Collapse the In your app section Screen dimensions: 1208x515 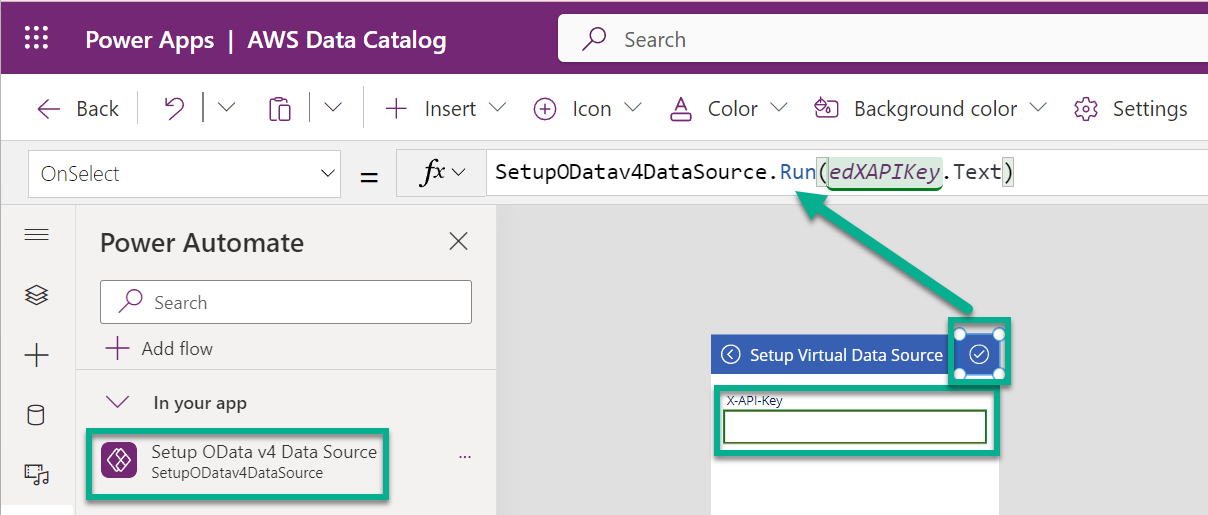pyautogui.click(x=119, y=403)
